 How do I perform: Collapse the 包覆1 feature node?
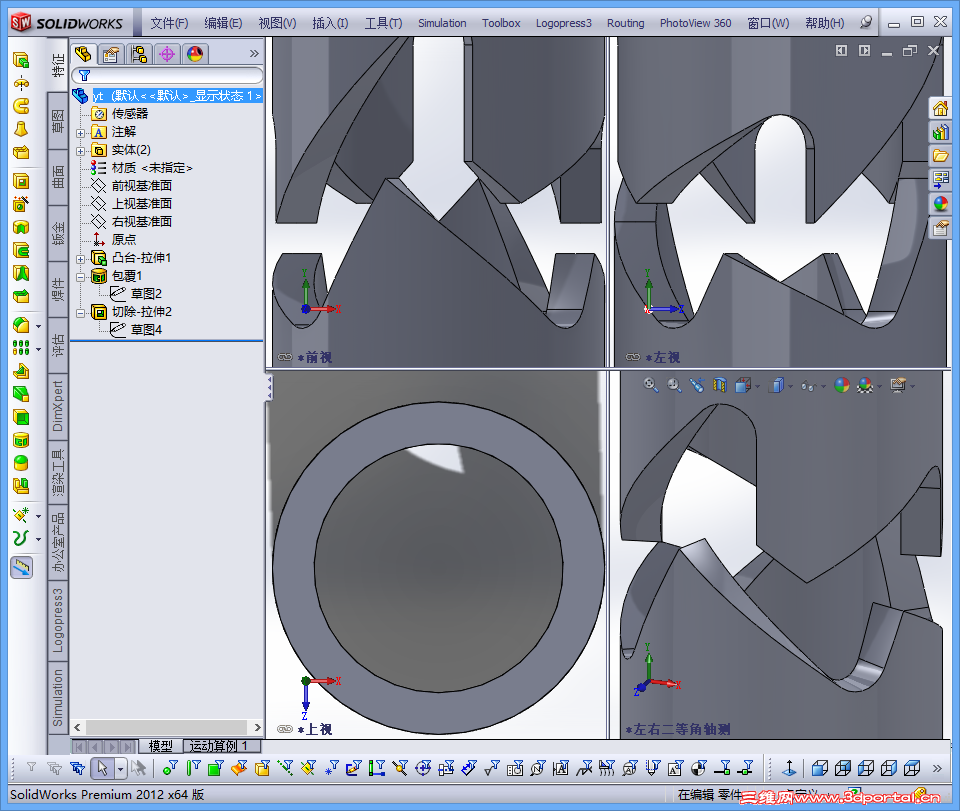80,277
